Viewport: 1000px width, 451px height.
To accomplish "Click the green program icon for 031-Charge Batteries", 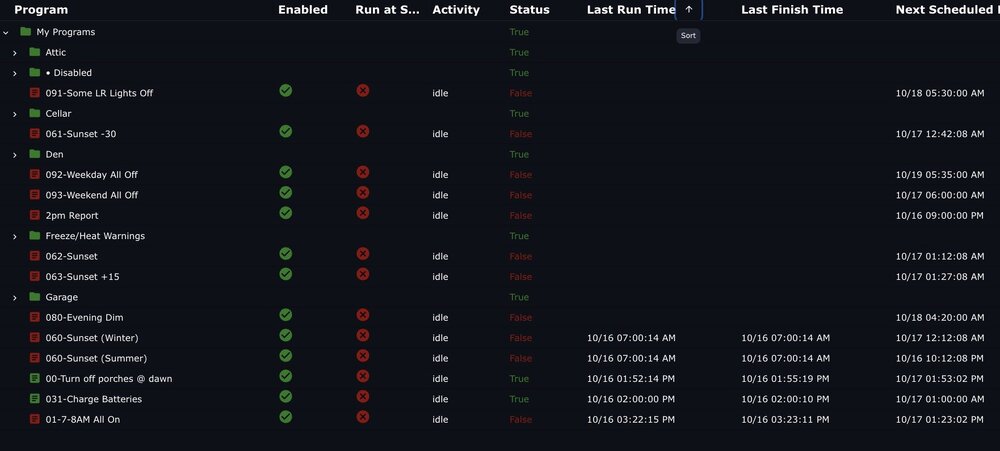I will (x=34, y=399).
